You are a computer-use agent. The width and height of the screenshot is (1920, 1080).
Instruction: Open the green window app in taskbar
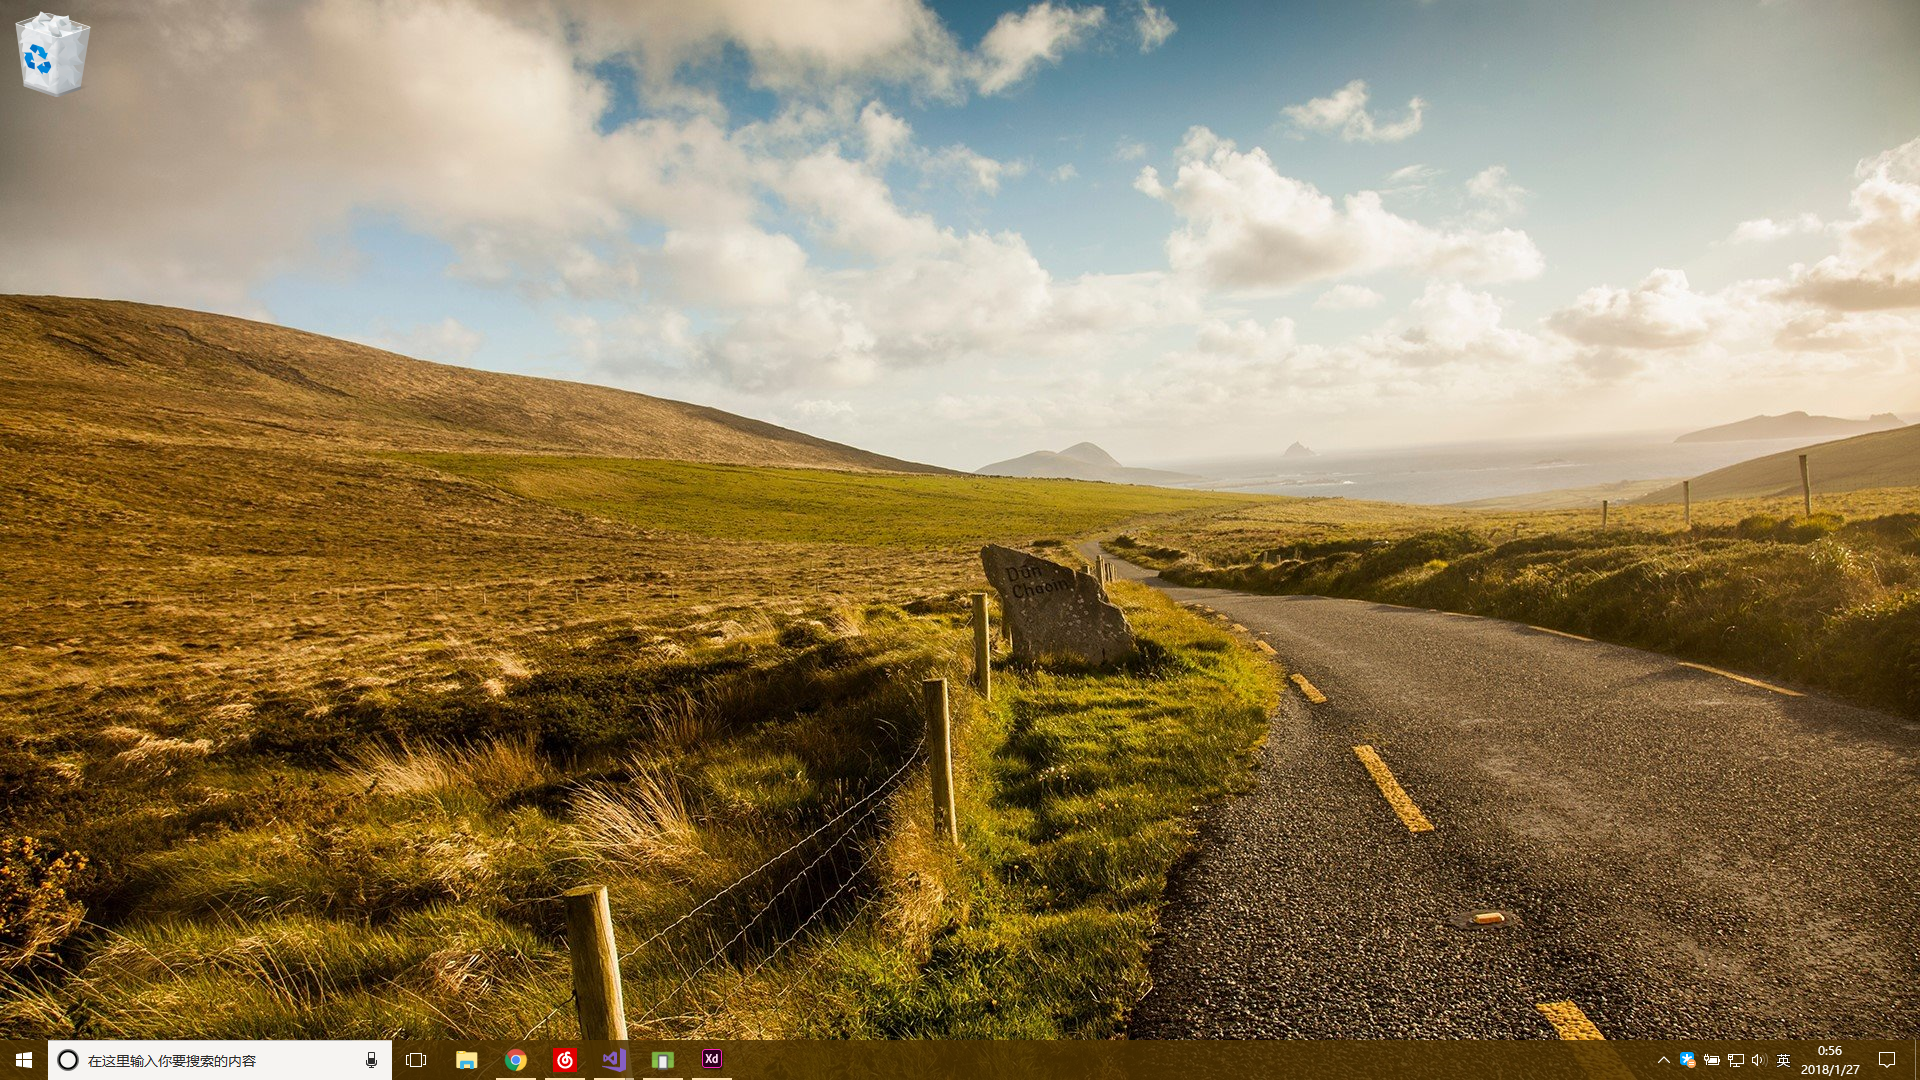pyautogui.click(x=662, y=1060)
